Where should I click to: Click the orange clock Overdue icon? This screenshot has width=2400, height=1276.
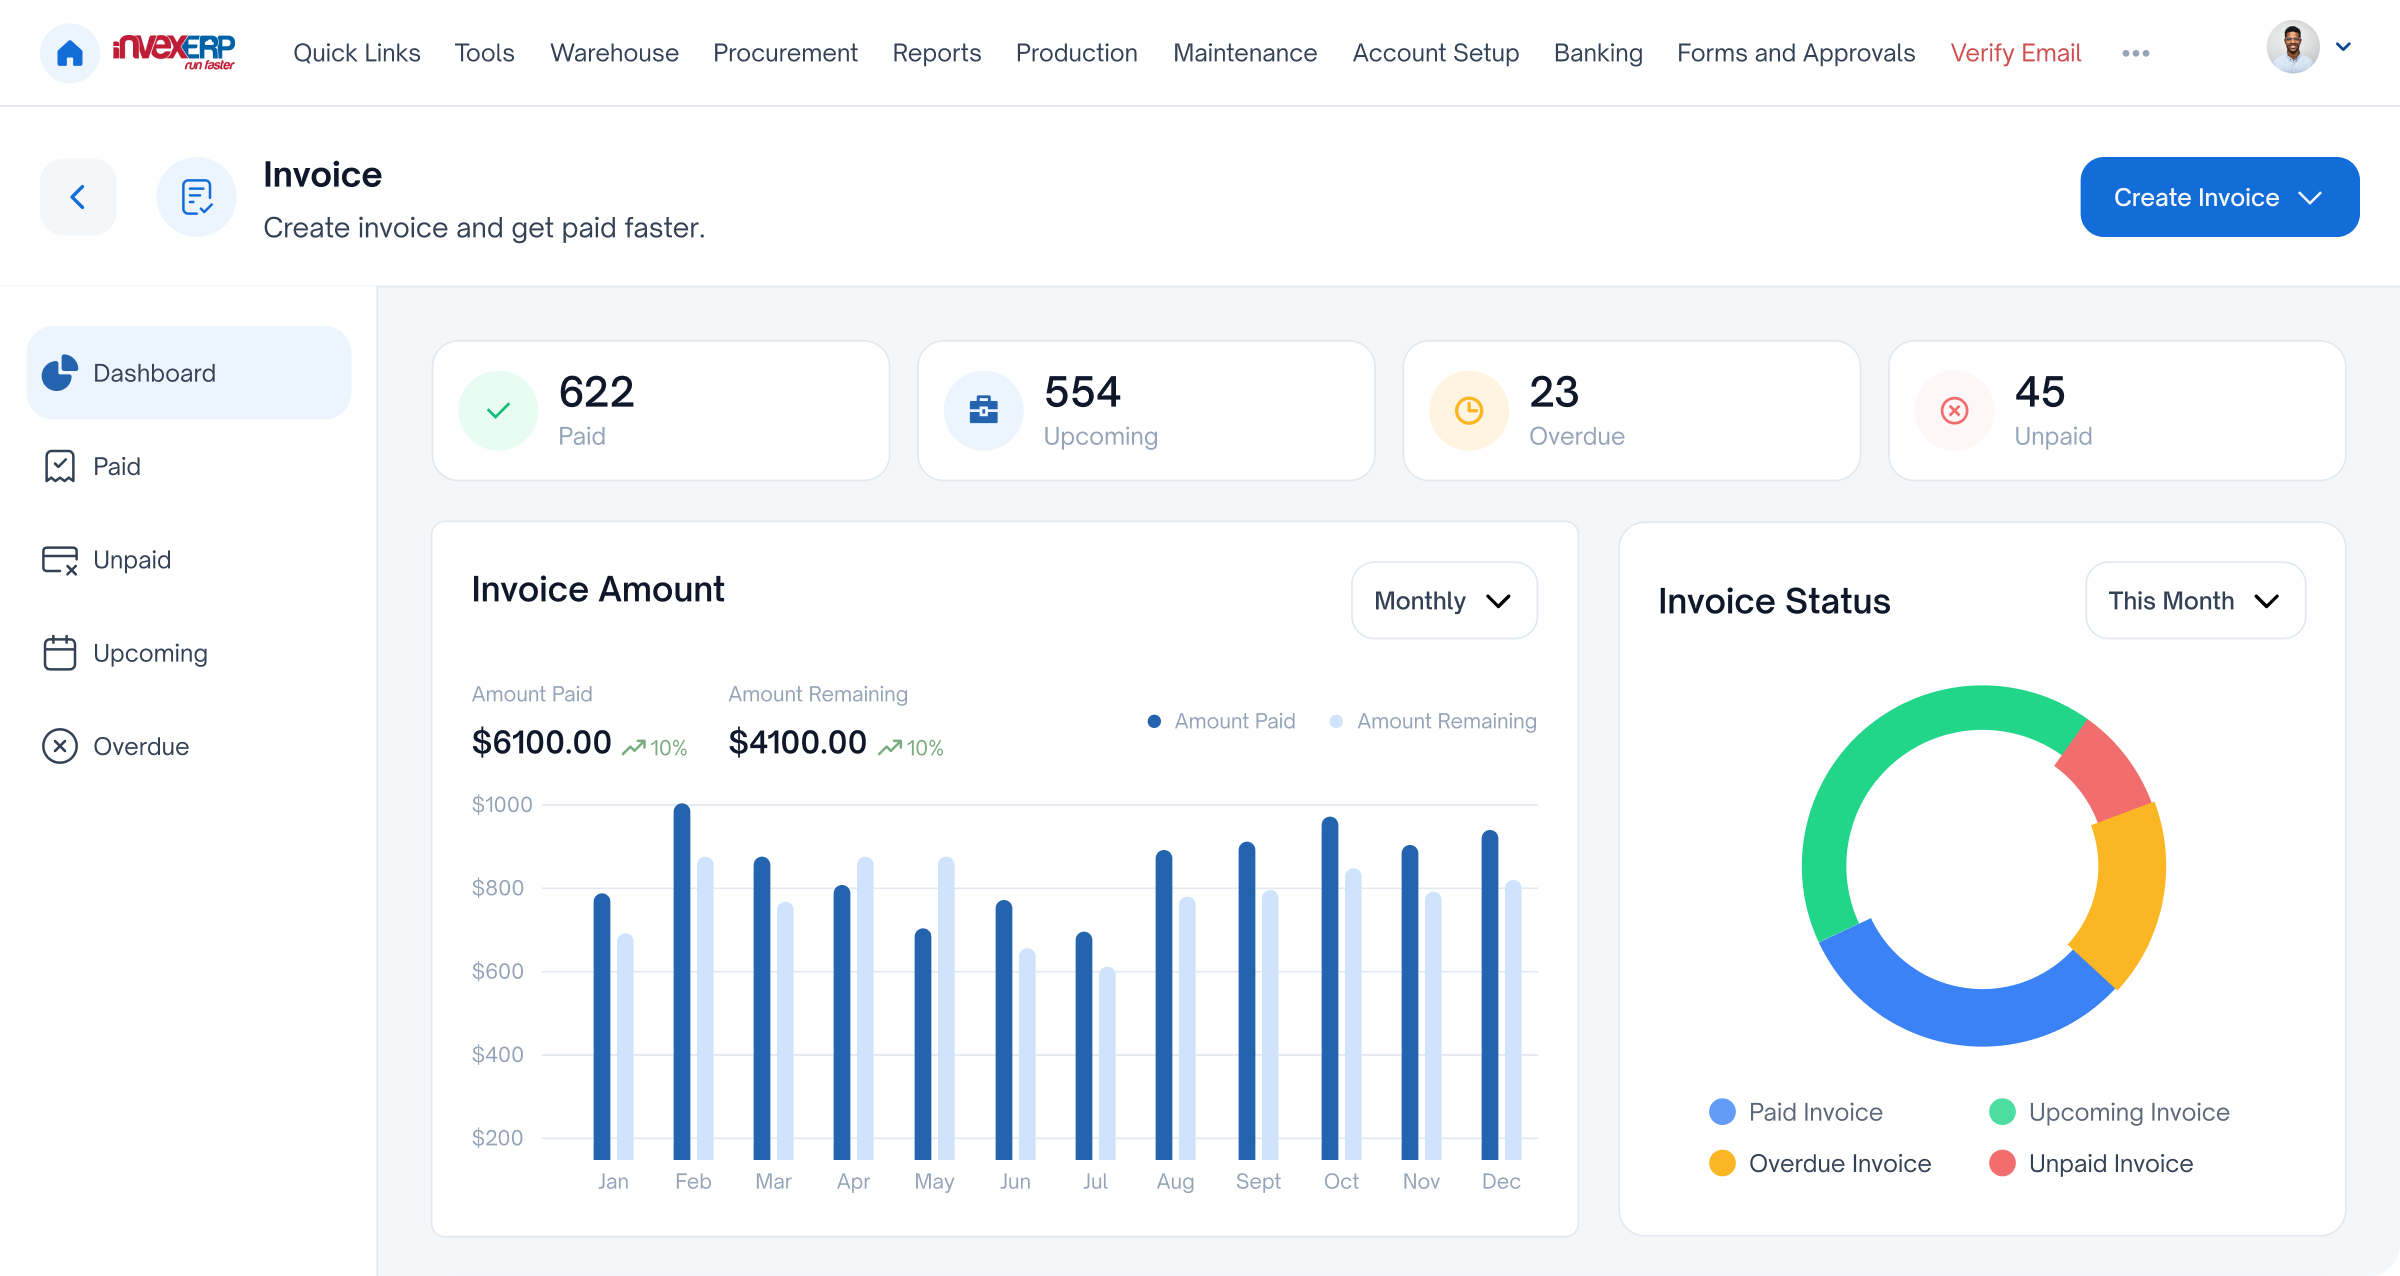click(1468, 410)
